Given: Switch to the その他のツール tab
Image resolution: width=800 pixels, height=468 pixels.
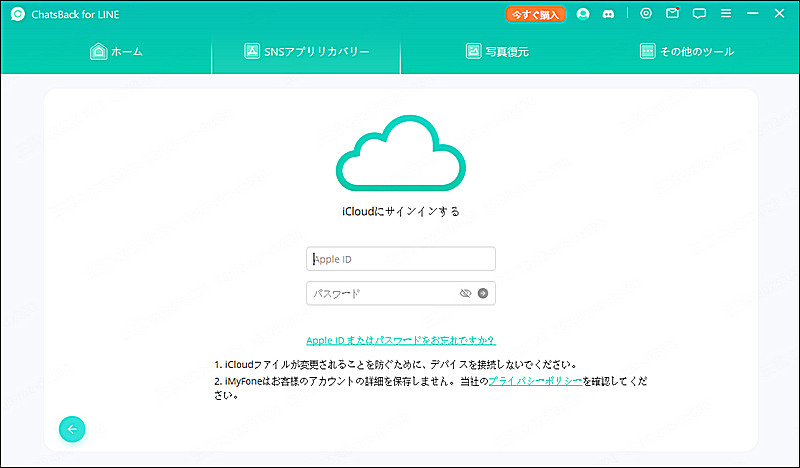Looking at the screenshot, I should point(687,51).
